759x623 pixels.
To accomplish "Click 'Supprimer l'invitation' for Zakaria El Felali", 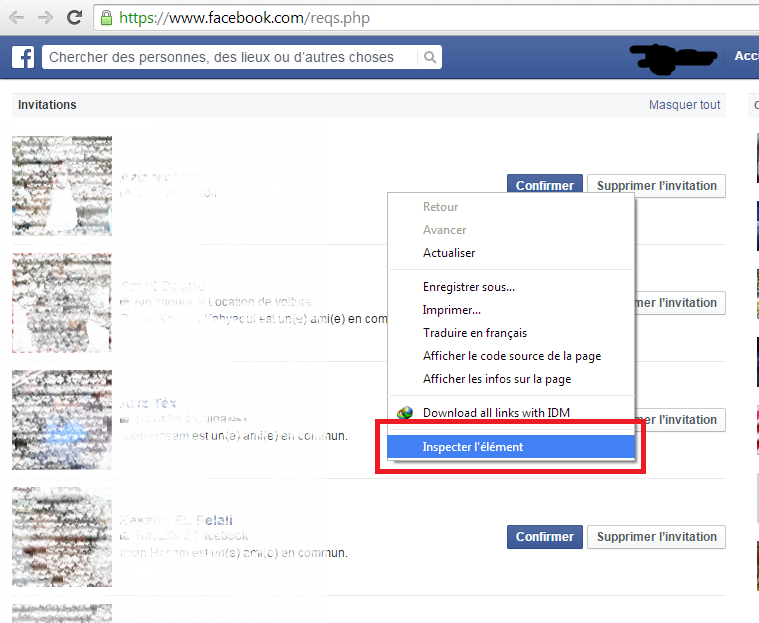I will [656, 537].
